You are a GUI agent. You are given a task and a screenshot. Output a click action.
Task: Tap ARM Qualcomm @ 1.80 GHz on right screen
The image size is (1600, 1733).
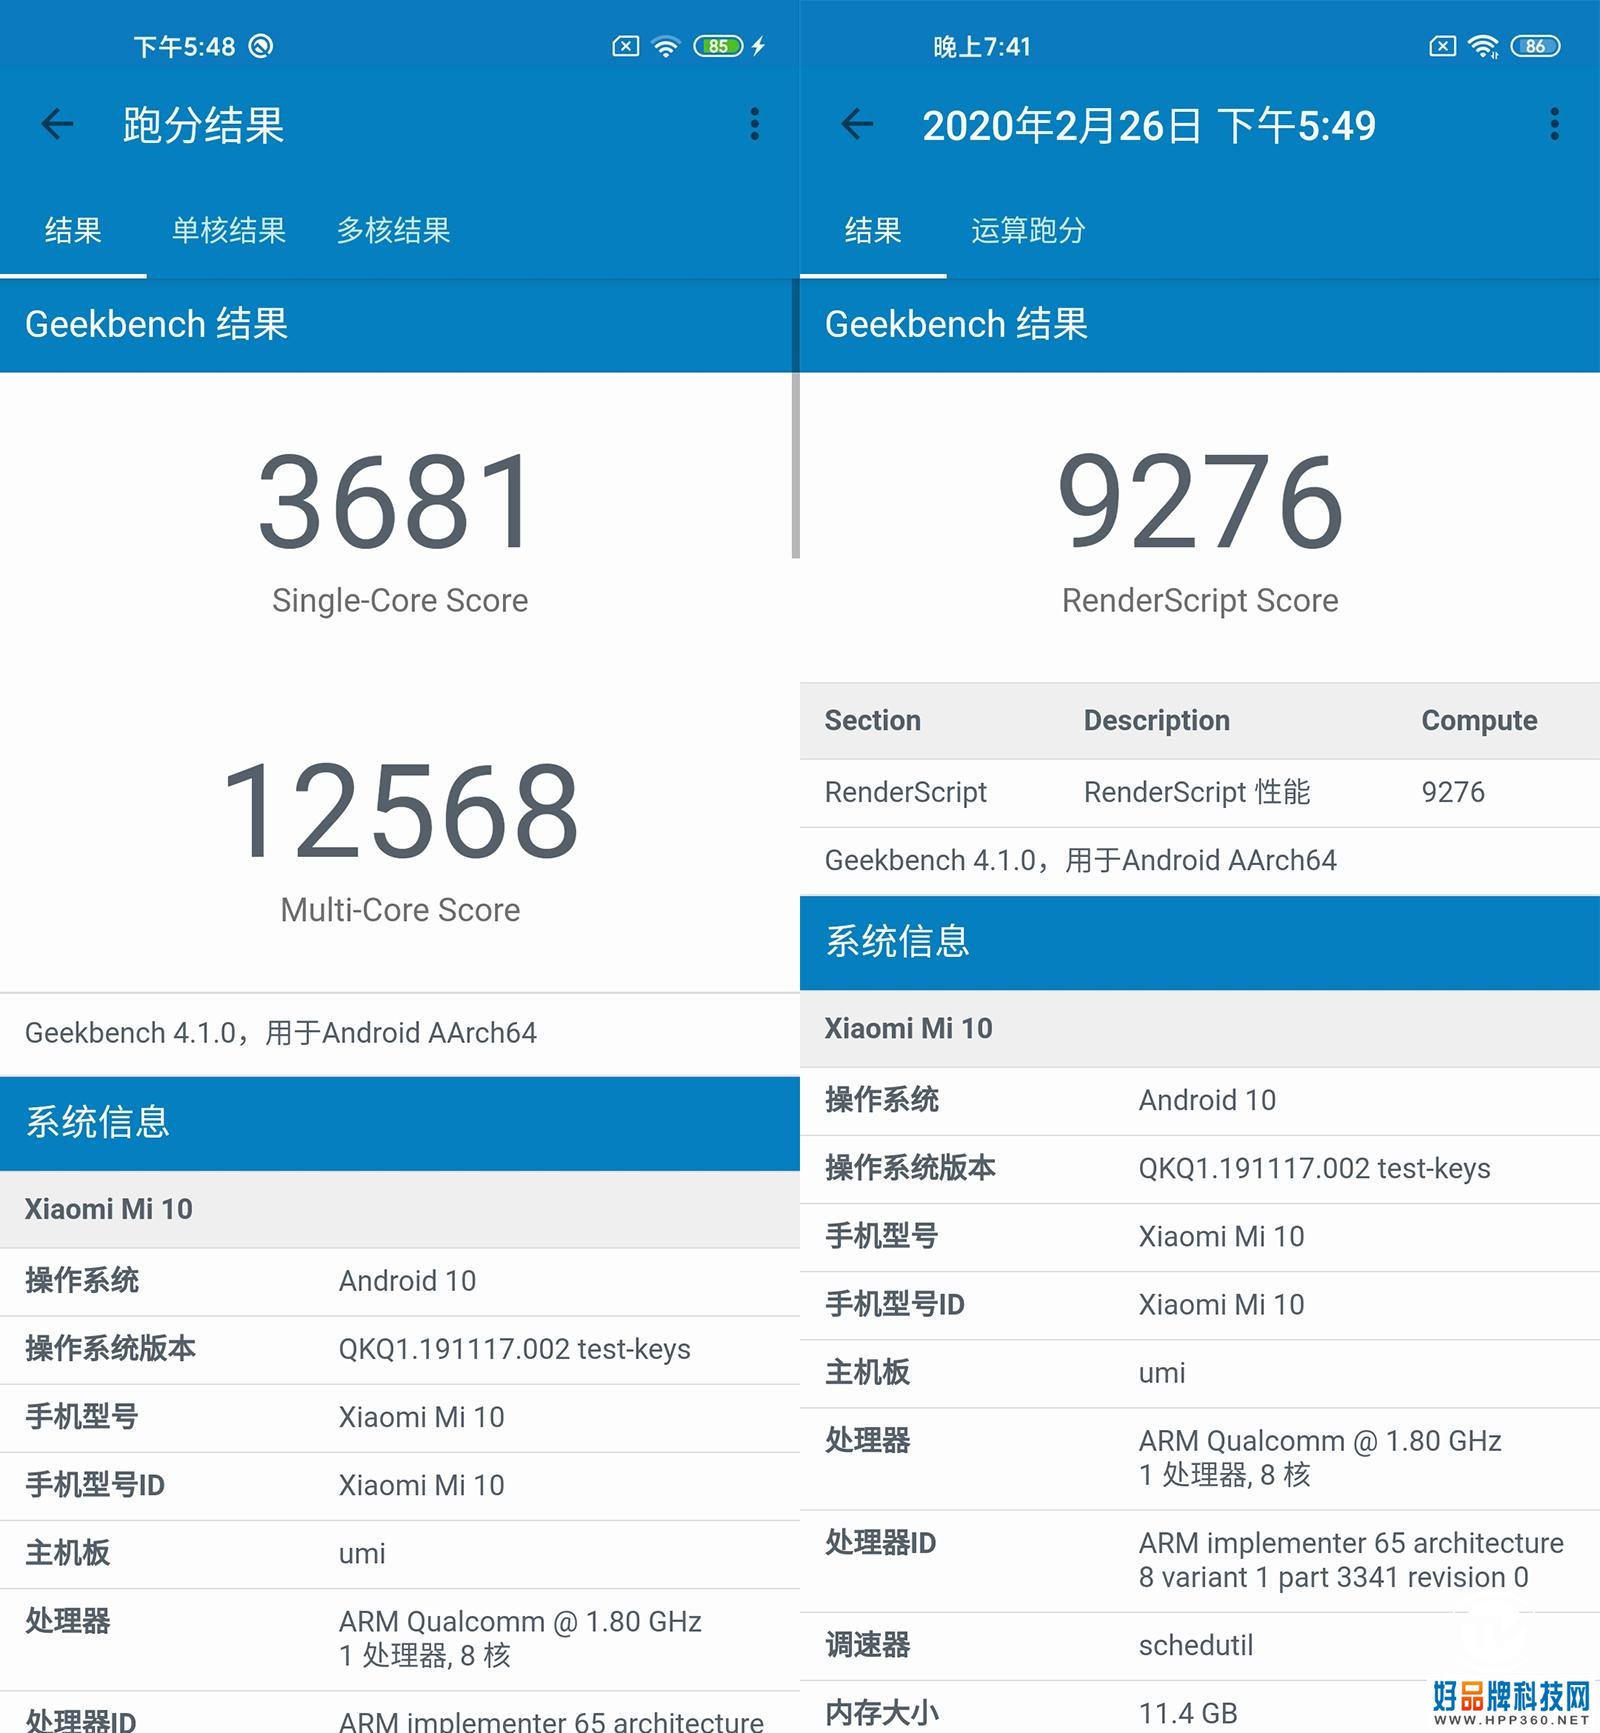tap(1320, 1440)
